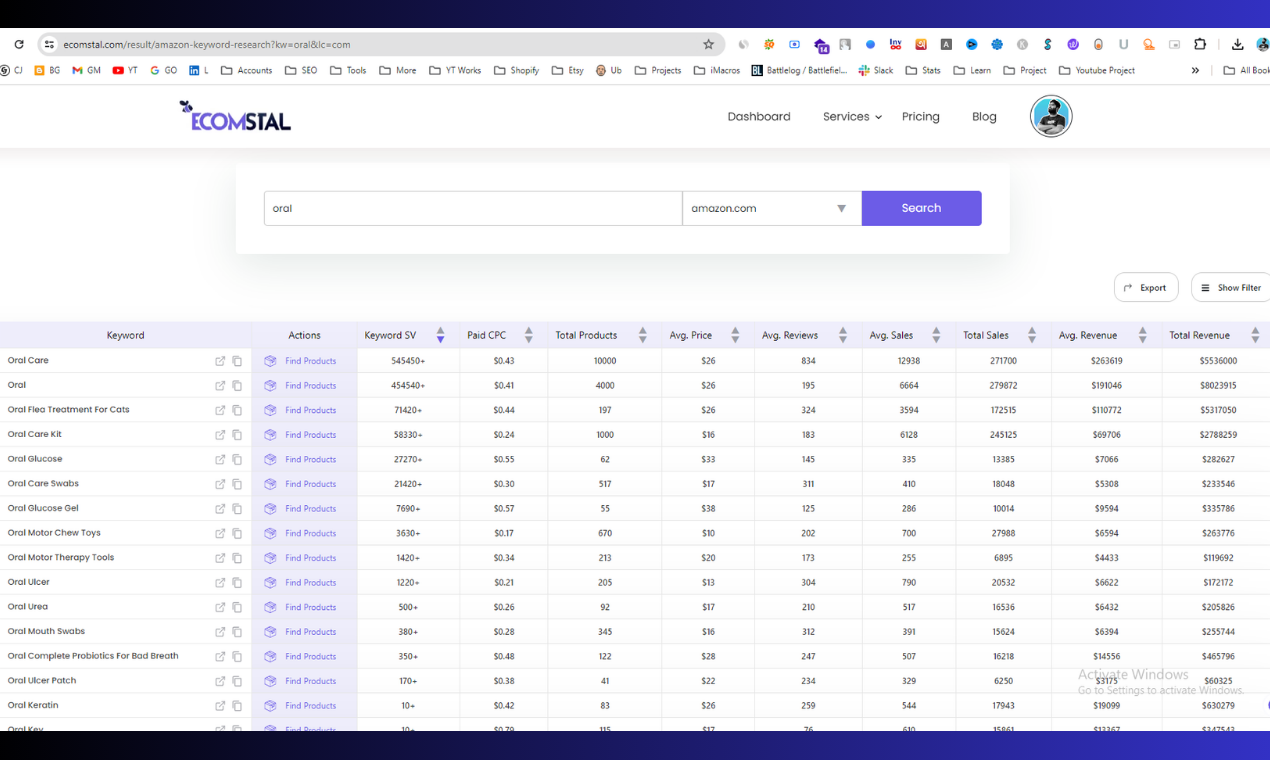Image resolution: width=1270 pixels, height=760 pixels.
Task: Go to Dashboard
Action: click(759, 117)
